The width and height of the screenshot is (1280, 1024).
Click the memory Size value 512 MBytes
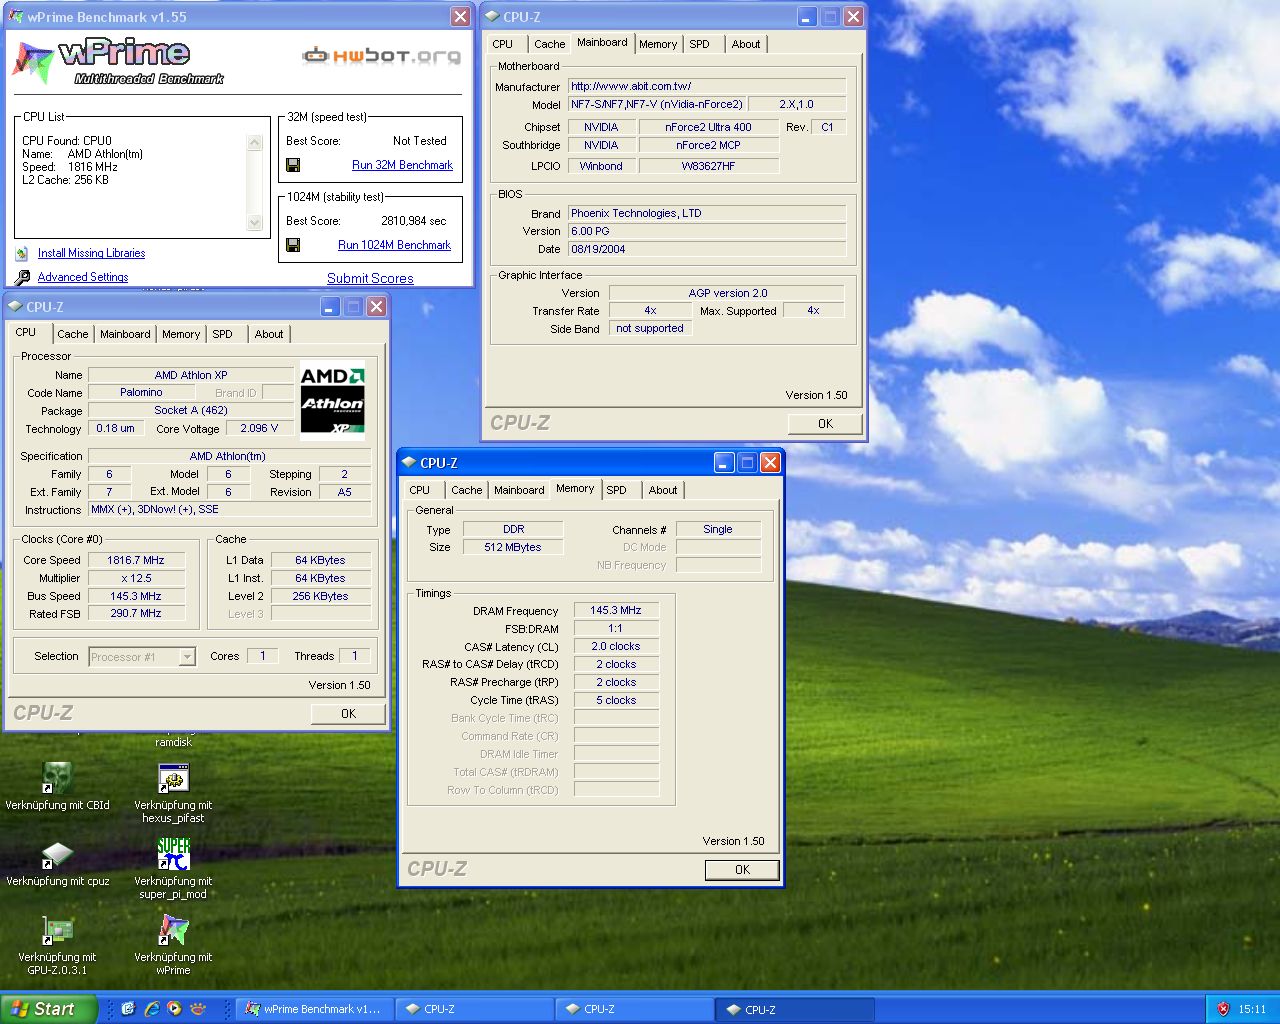[513, 548]
